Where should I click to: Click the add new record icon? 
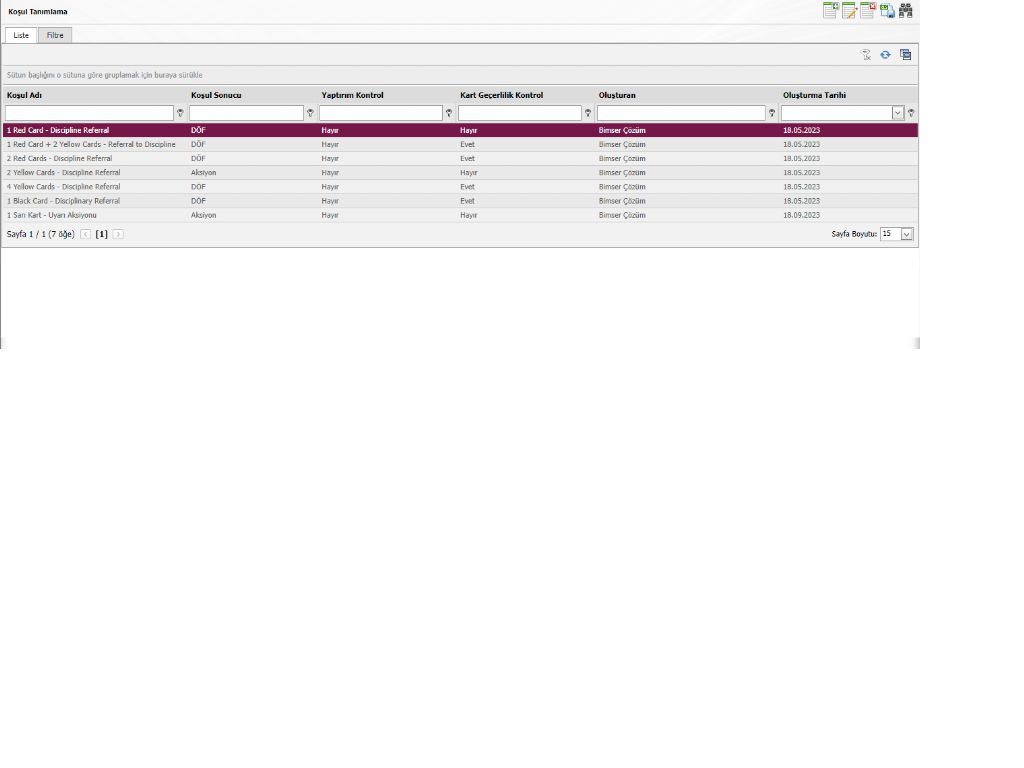point(831,10)
